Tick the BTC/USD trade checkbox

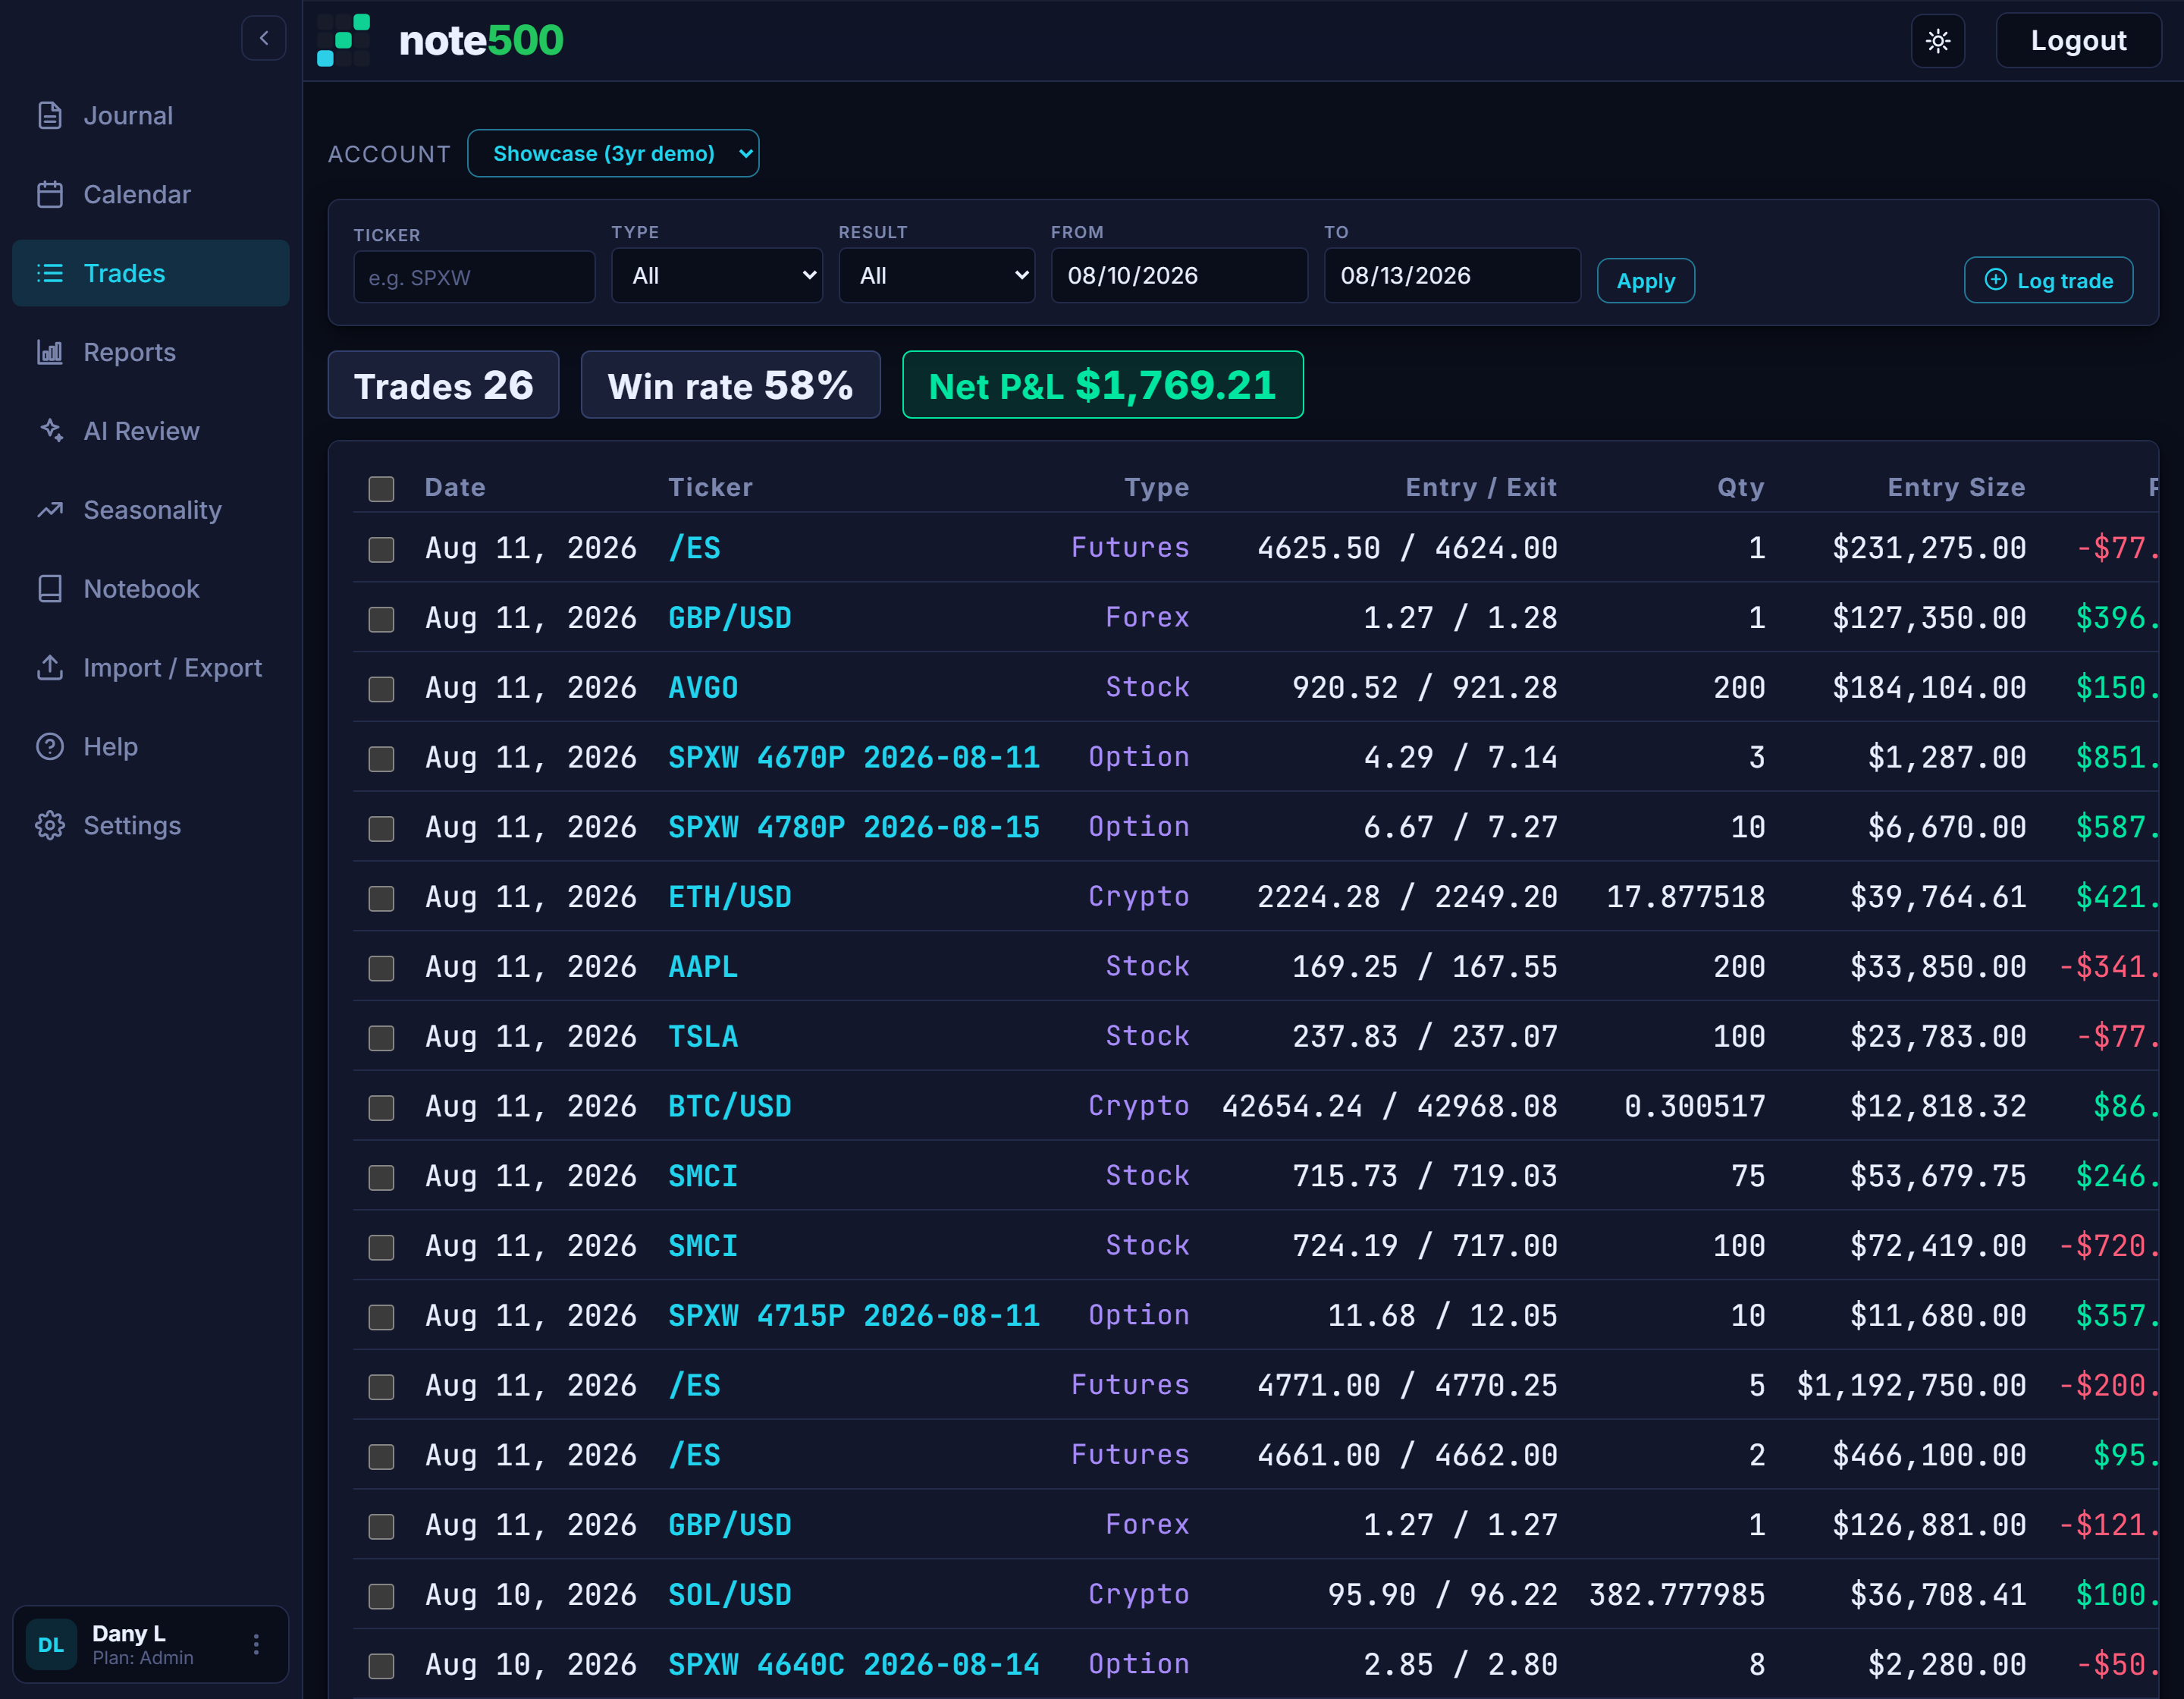pyautogui.click(x=381, y=1108)
